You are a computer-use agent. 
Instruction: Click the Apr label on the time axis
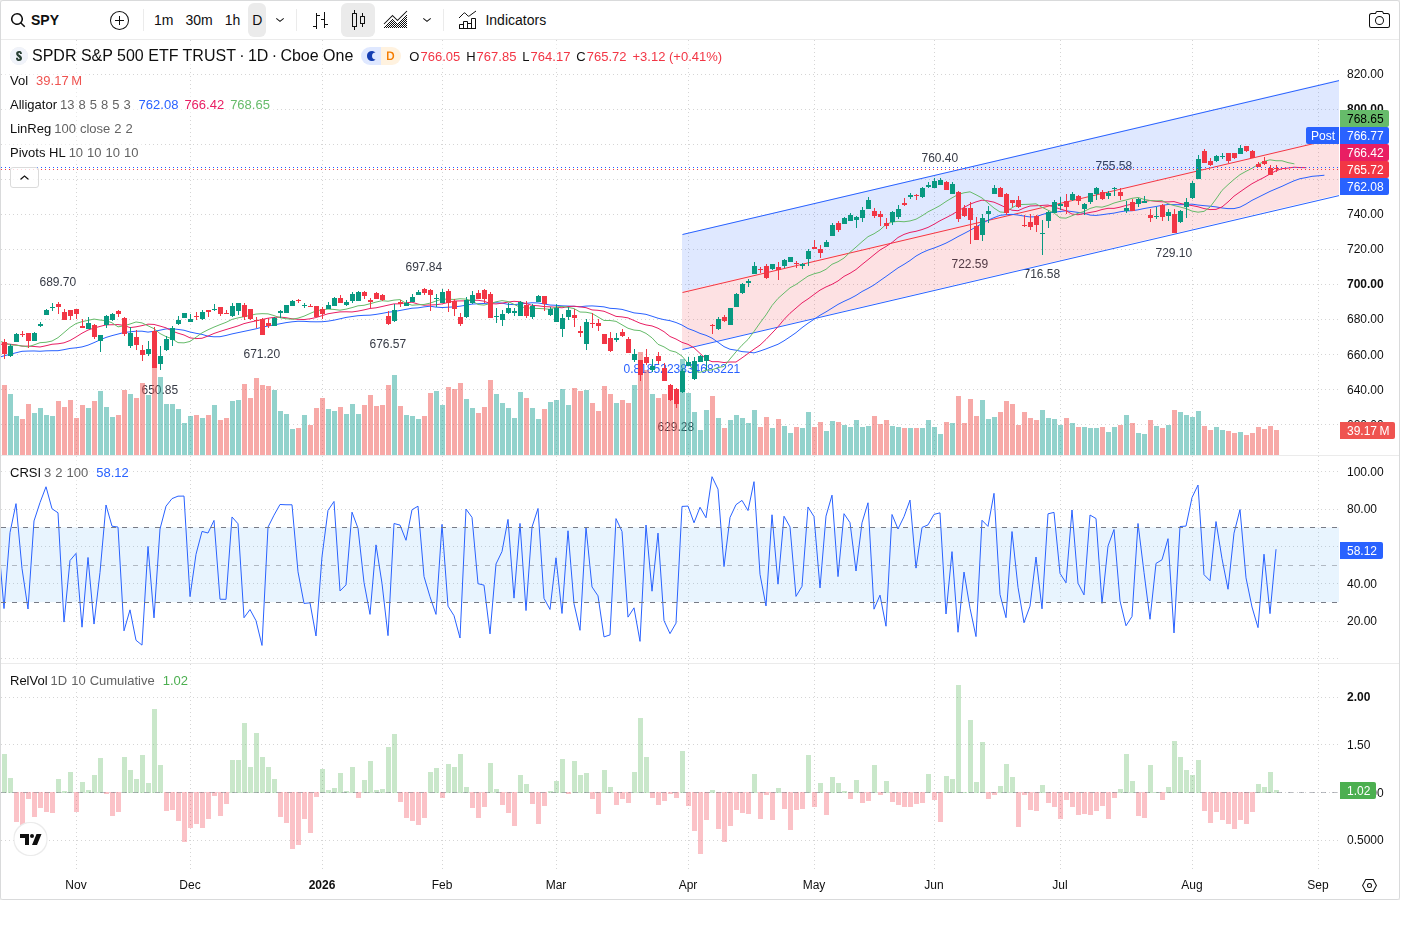[x=688, y=885]
